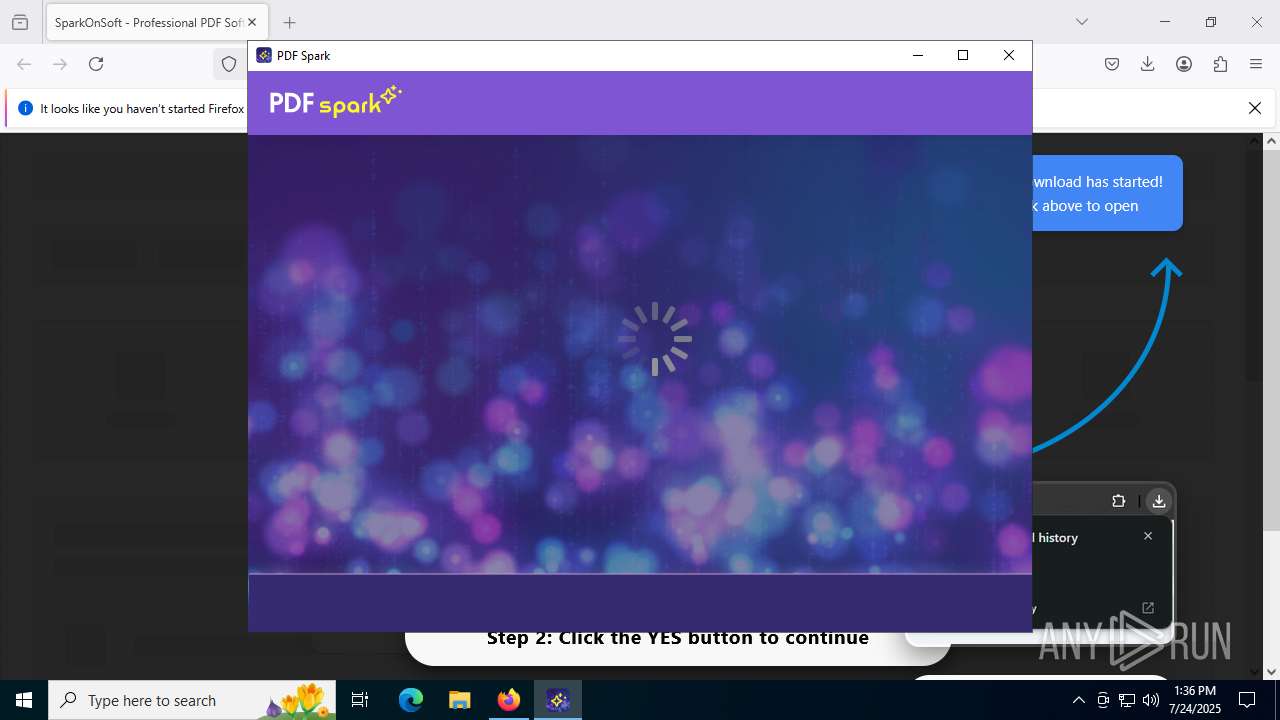Click the extensions puzzle icon in illustration
This screenshot has width=1280, height=720.
click(x=1119, y=501)
